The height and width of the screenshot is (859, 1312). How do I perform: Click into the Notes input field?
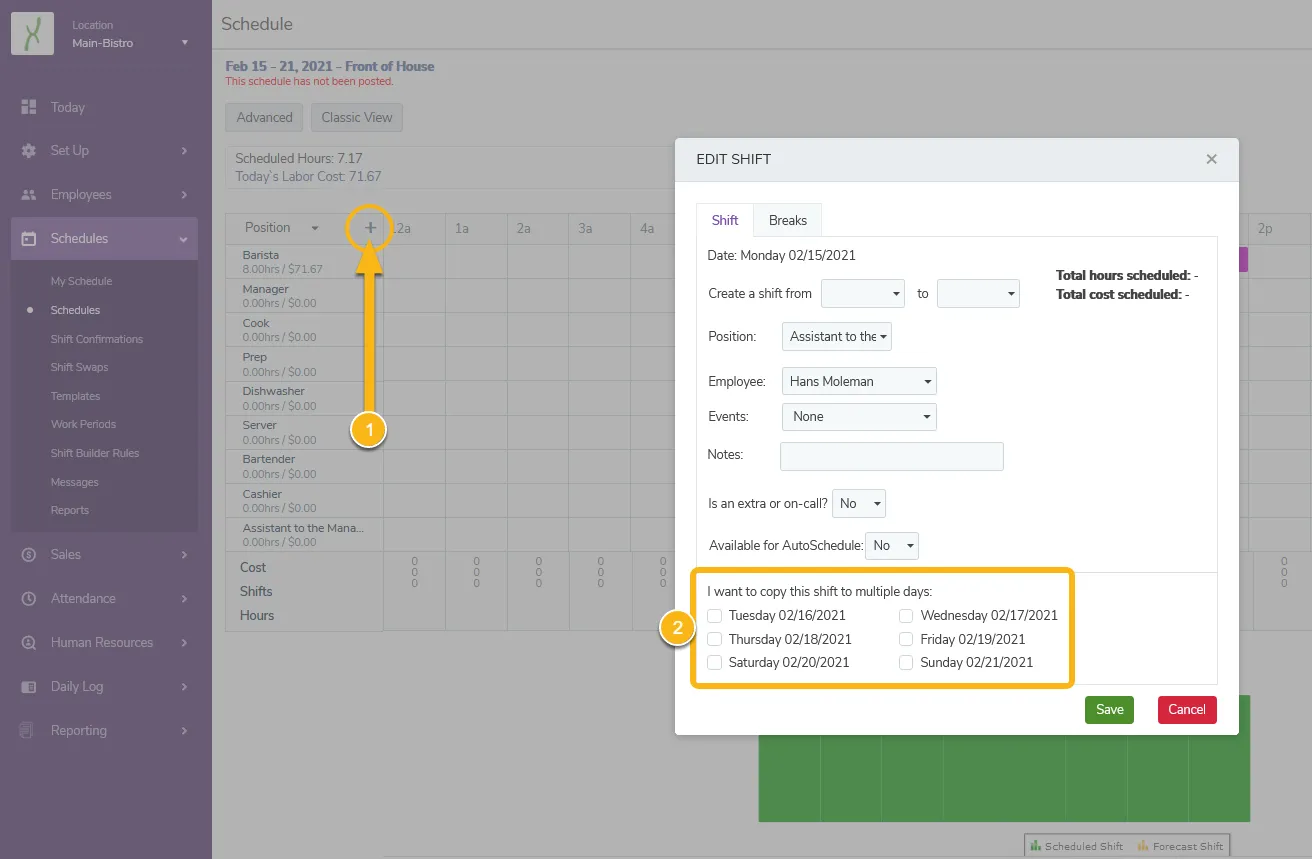pyautogui.click(x=892, y=456)
